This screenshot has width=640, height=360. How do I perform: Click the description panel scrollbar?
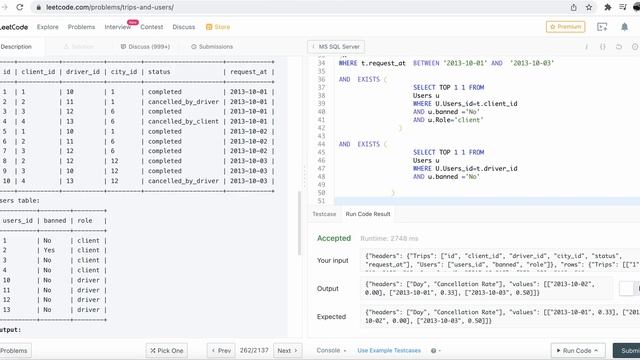(300, 222)
